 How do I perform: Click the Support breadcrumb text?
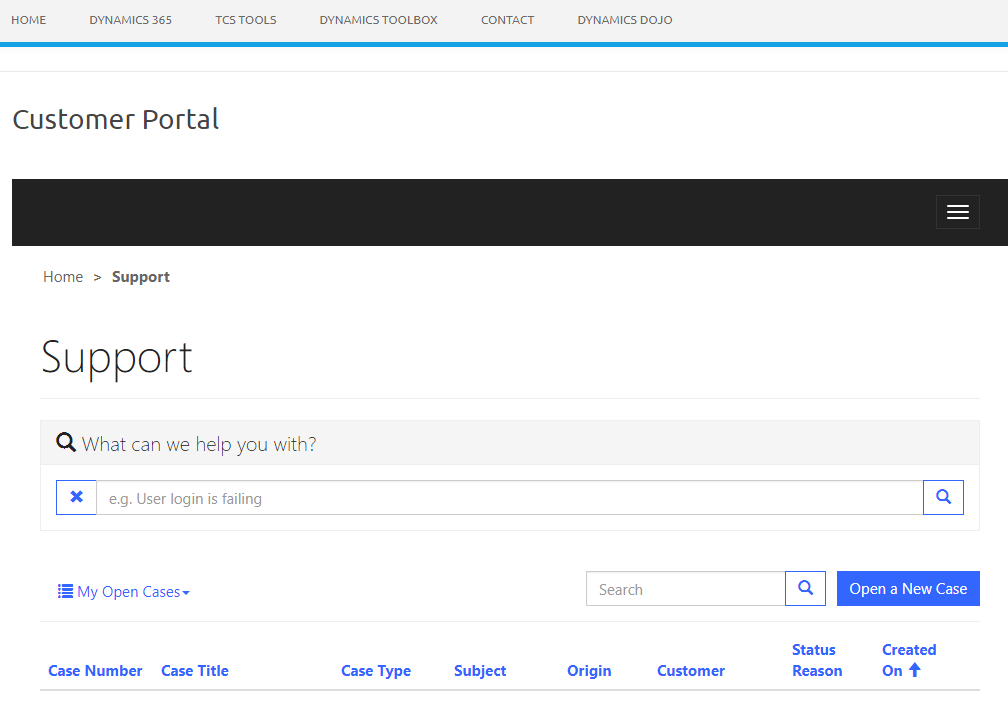point(141,276)
